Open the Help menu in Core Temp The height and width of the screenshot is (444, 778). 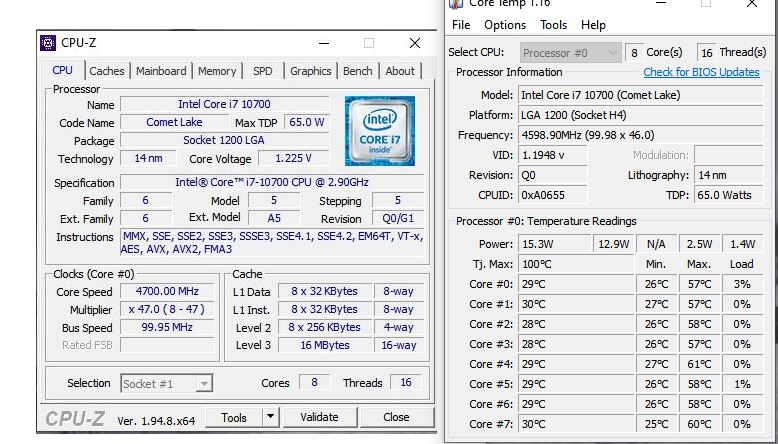[x=593, y=25]
